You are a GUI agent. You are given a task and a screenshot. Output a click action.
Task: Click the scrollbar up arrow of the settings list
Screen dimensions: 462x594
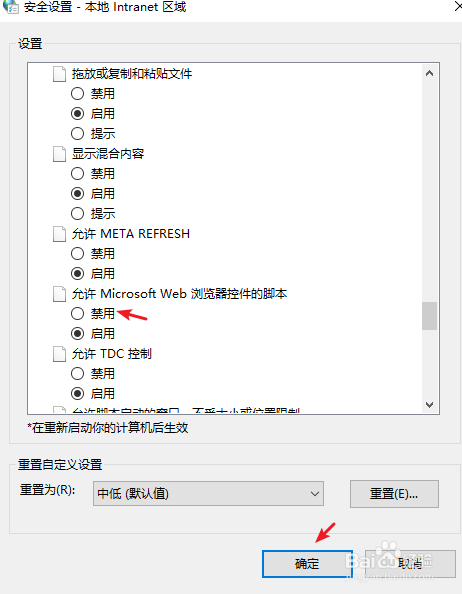(429, 73)
